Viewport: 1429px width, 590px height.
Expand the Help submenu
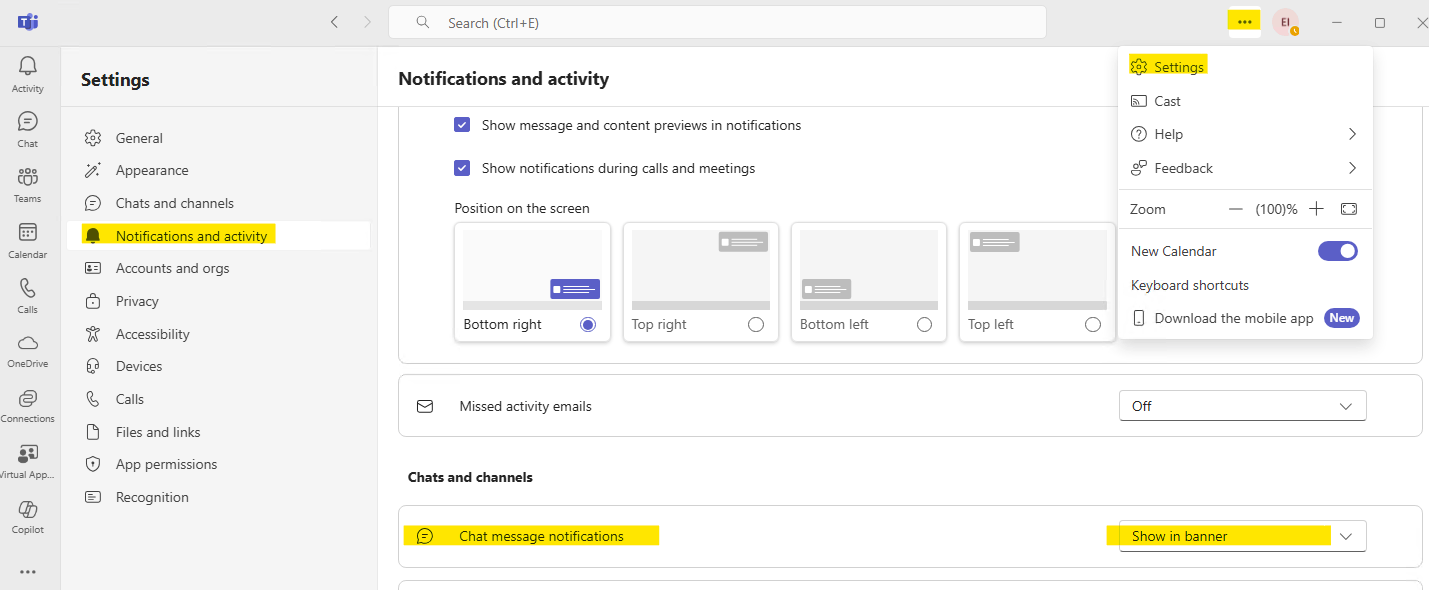(1352, 134)
